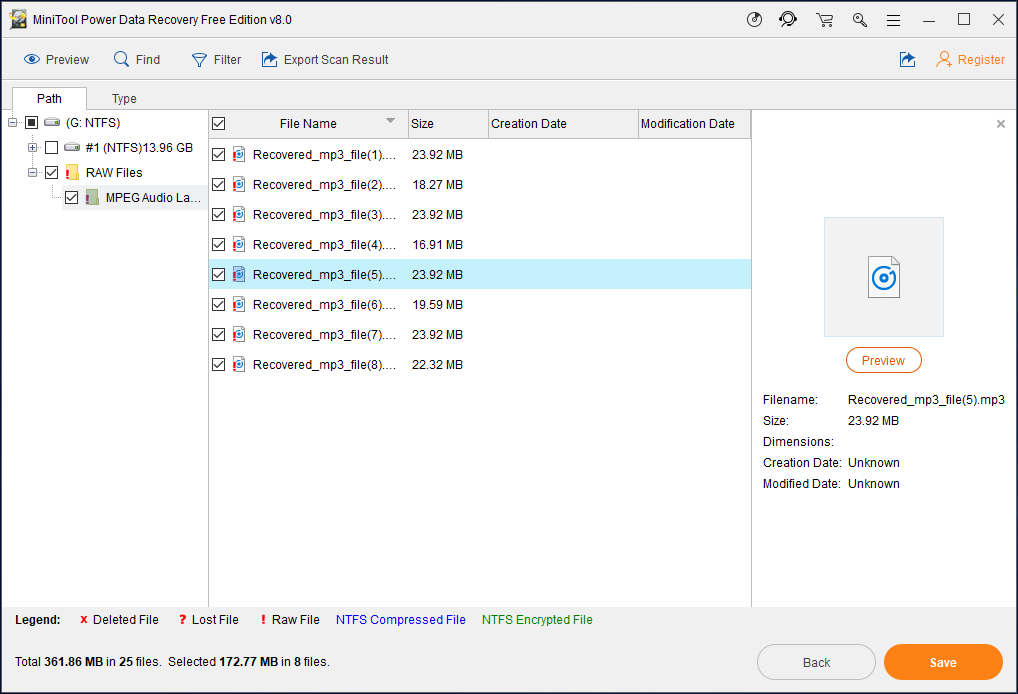This screenshot has height=694, width=1018.
Task: Open the Filter funnel tool
Action: click(x=199, y=60)
